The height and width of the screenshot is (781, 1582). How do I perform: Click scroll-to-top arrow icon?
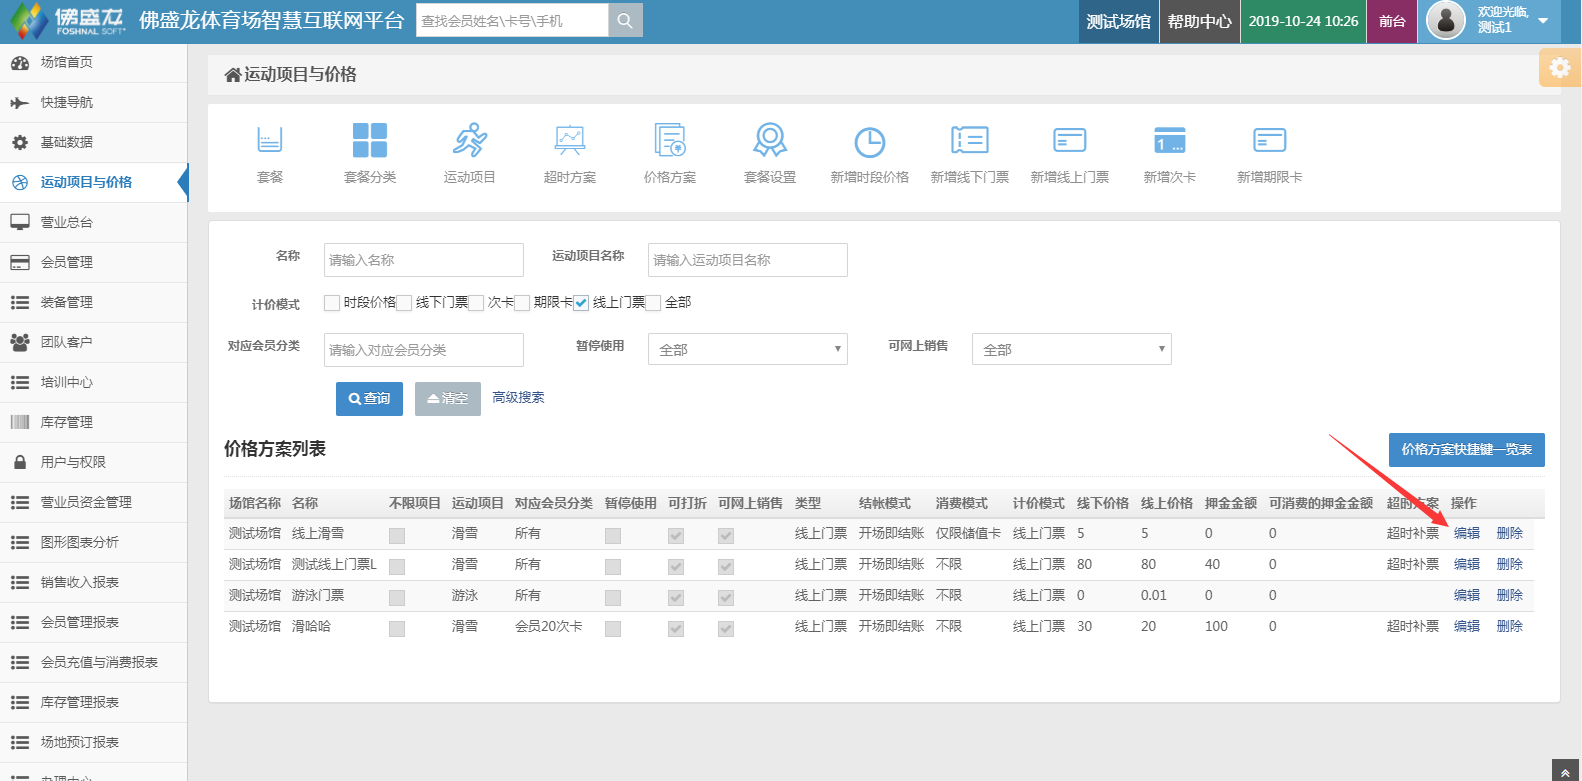[x=1565, y=772]
